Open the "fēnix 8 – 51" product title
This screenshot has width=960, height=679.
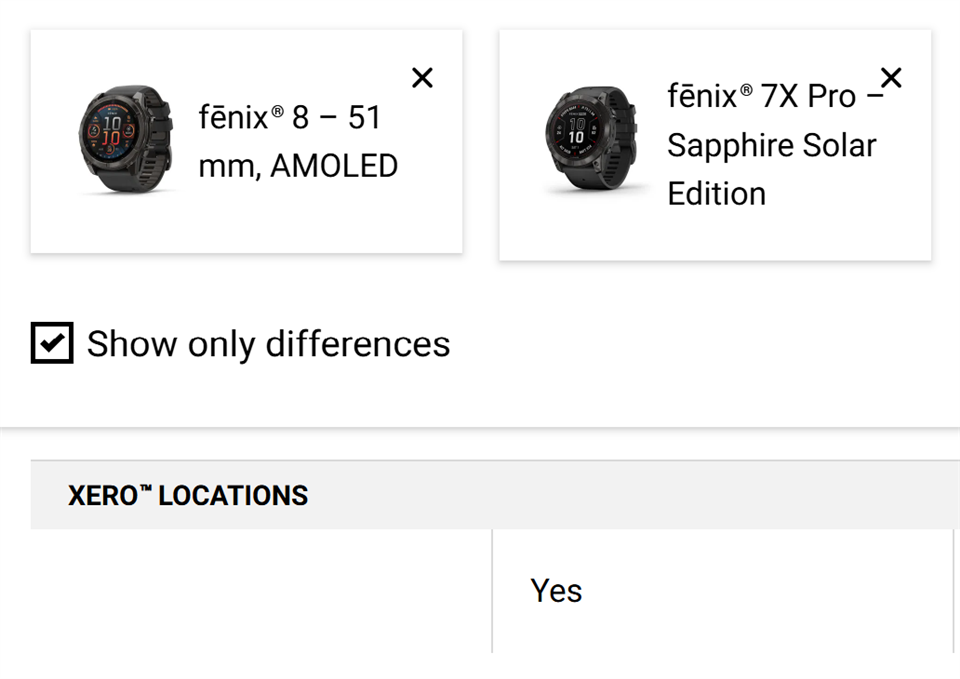(x=290, y=118)
